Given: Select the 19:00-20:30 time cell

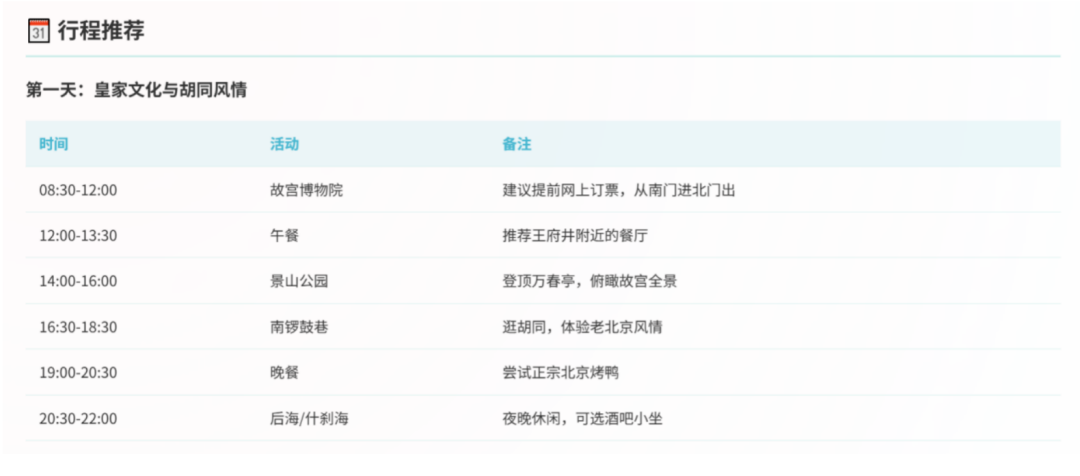Looking at the screenshot, I should coord(78,373).
